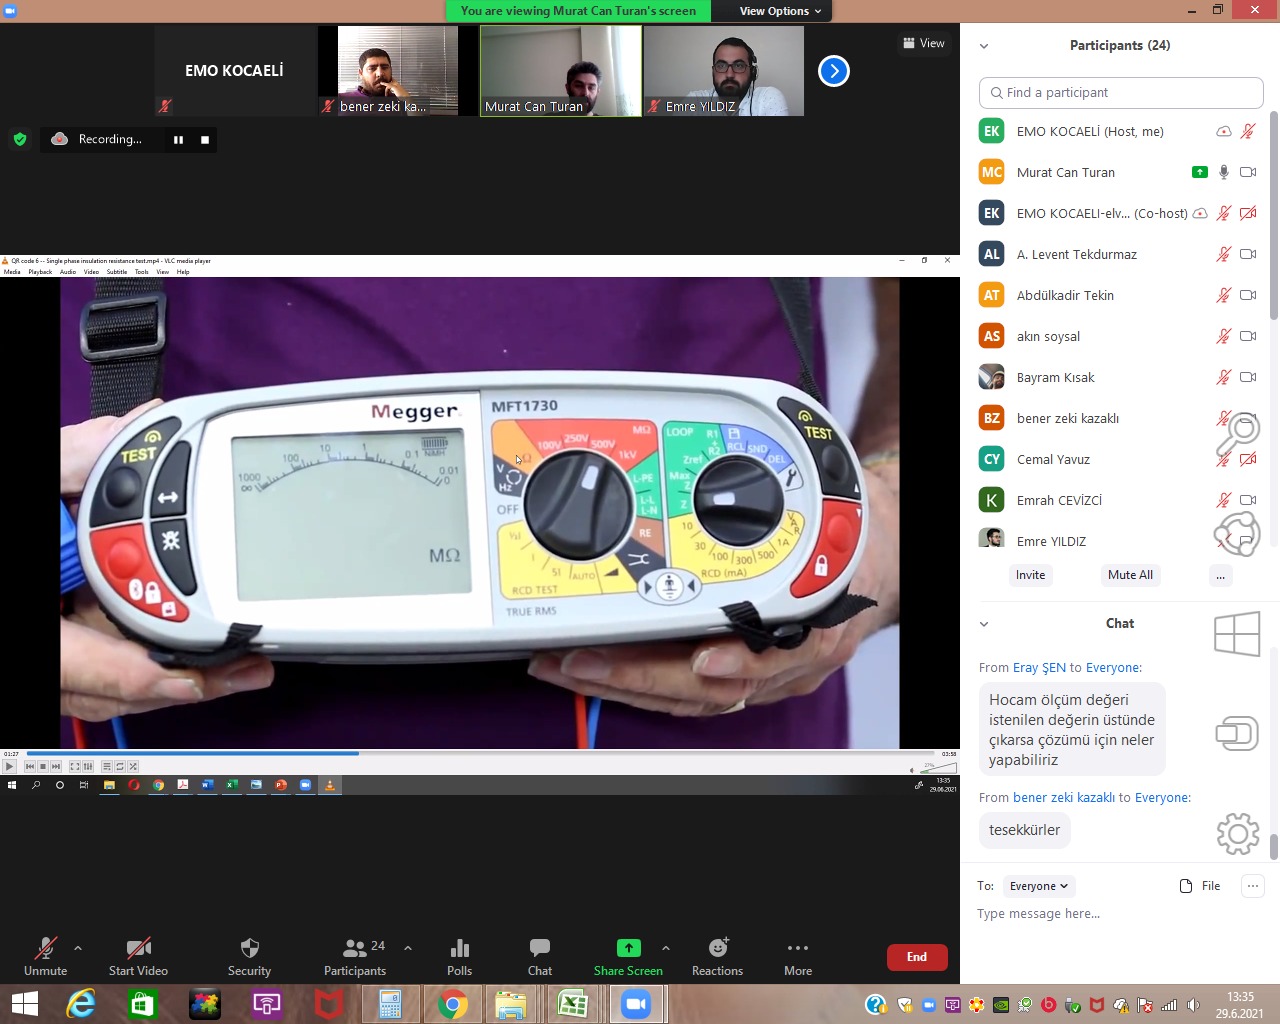Click the Invite button
Screen dimensions: 1280x1024
pyautogui.click(x=1030, y=575)
